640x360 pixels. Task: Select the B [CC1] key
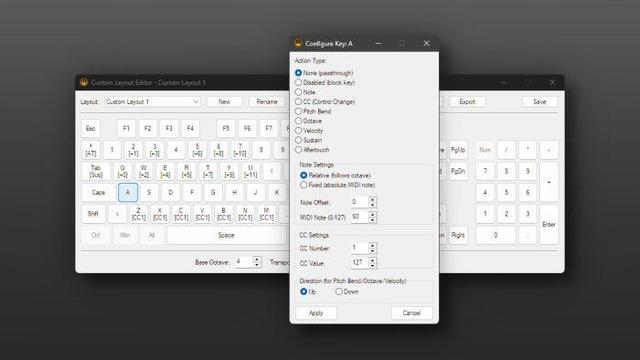click(x=224, y=214)
